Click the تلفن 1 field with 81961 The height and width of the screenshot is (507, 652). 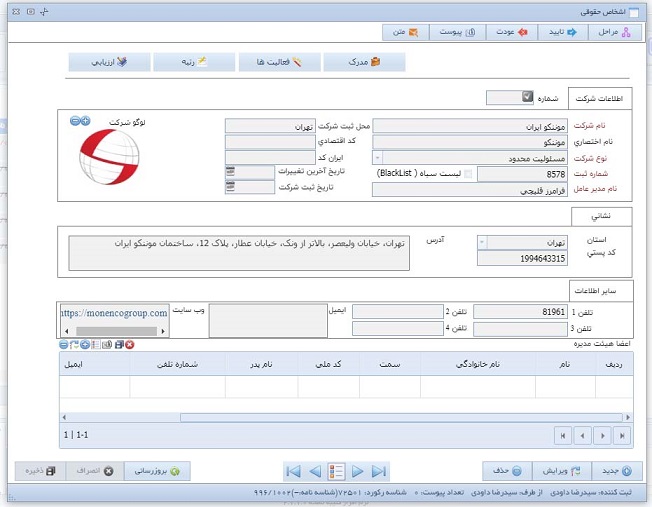pos(520,312)
